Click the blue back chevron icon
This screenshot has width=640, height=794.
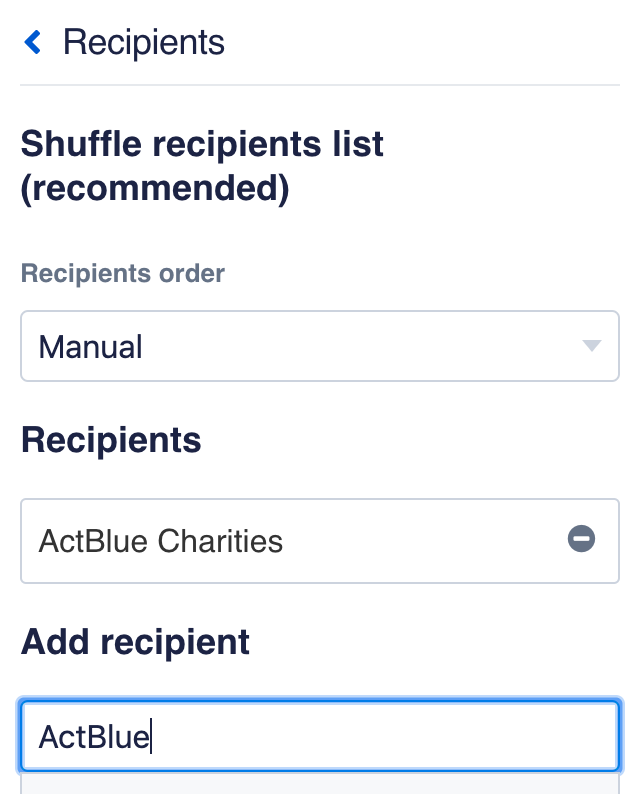(34, 42)
